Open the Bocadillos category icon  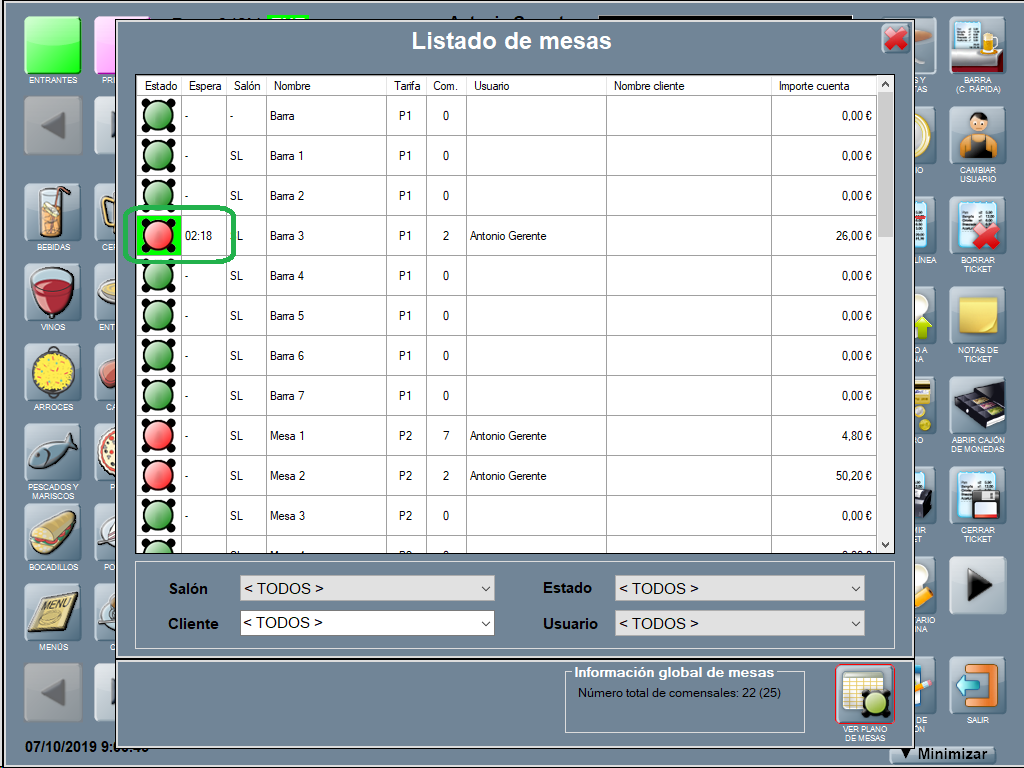click(52, 533)
